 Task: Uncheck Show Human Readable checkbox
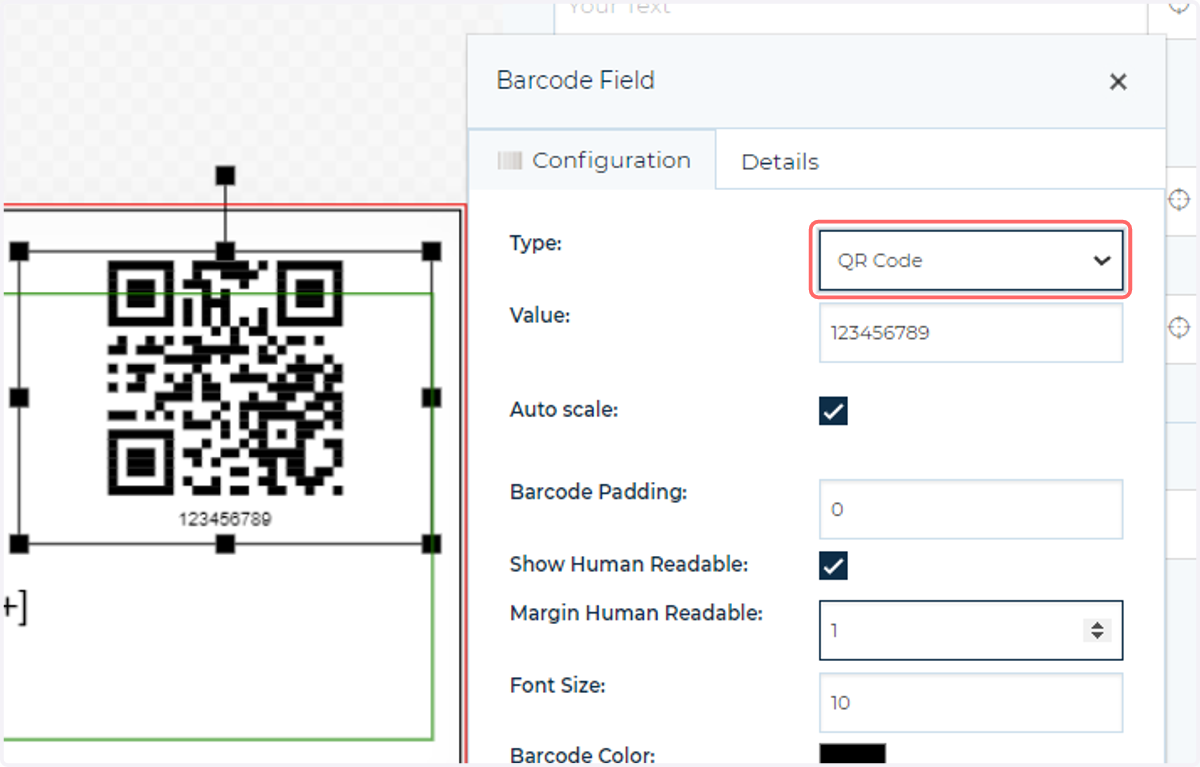click(x=833, y=565)
